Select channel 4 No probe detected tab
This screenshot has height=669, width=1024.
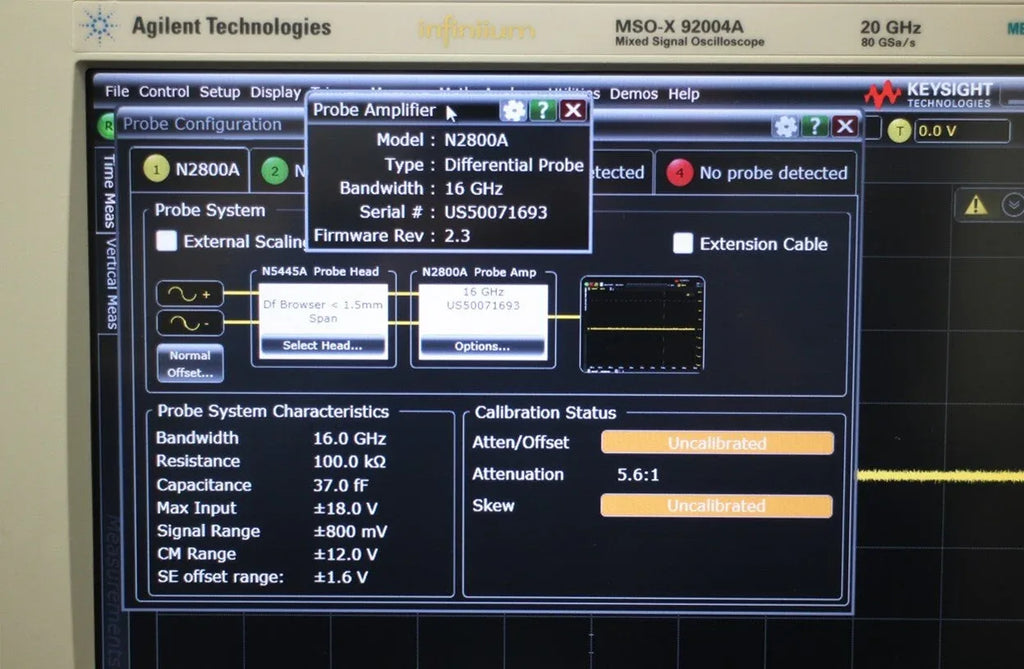pos(756,173)
